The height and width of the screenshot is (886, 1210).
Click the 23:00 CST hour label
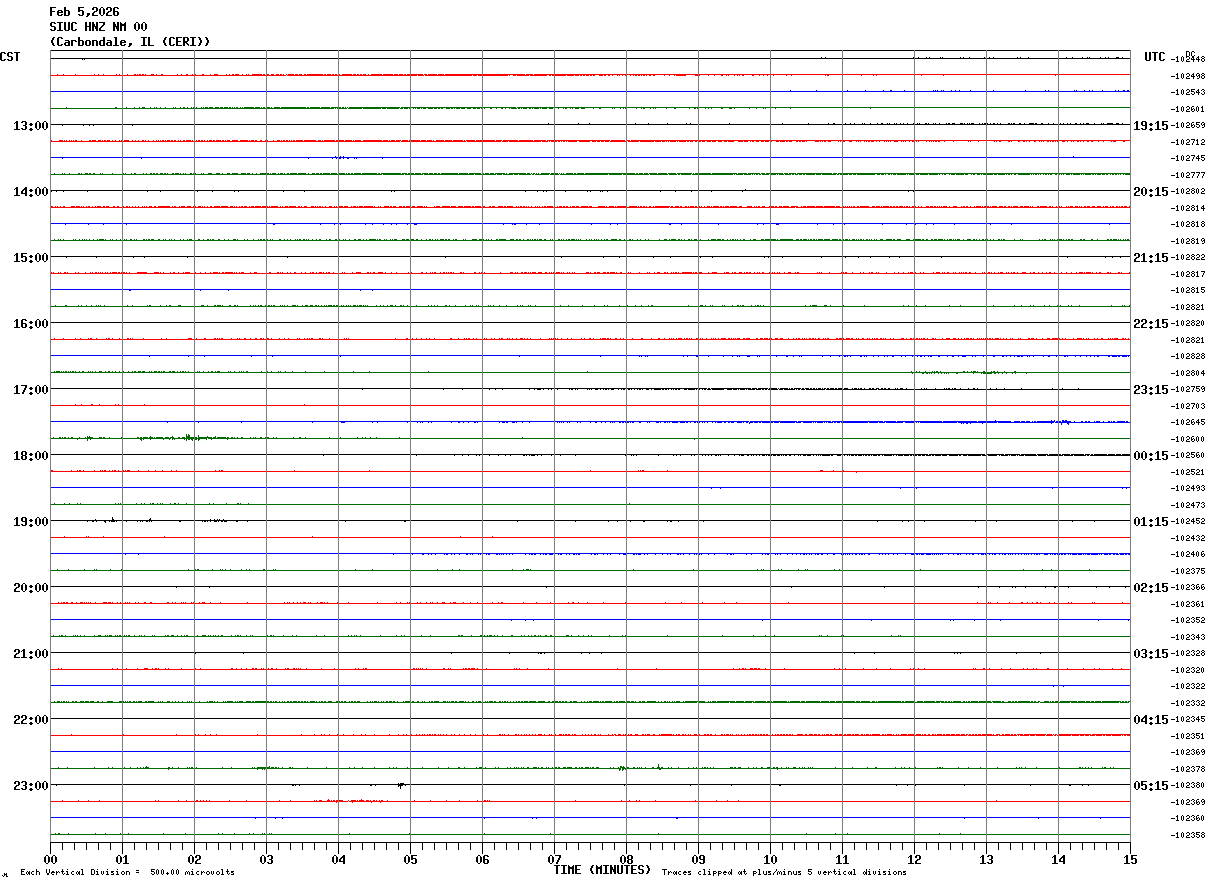point(31,785)
